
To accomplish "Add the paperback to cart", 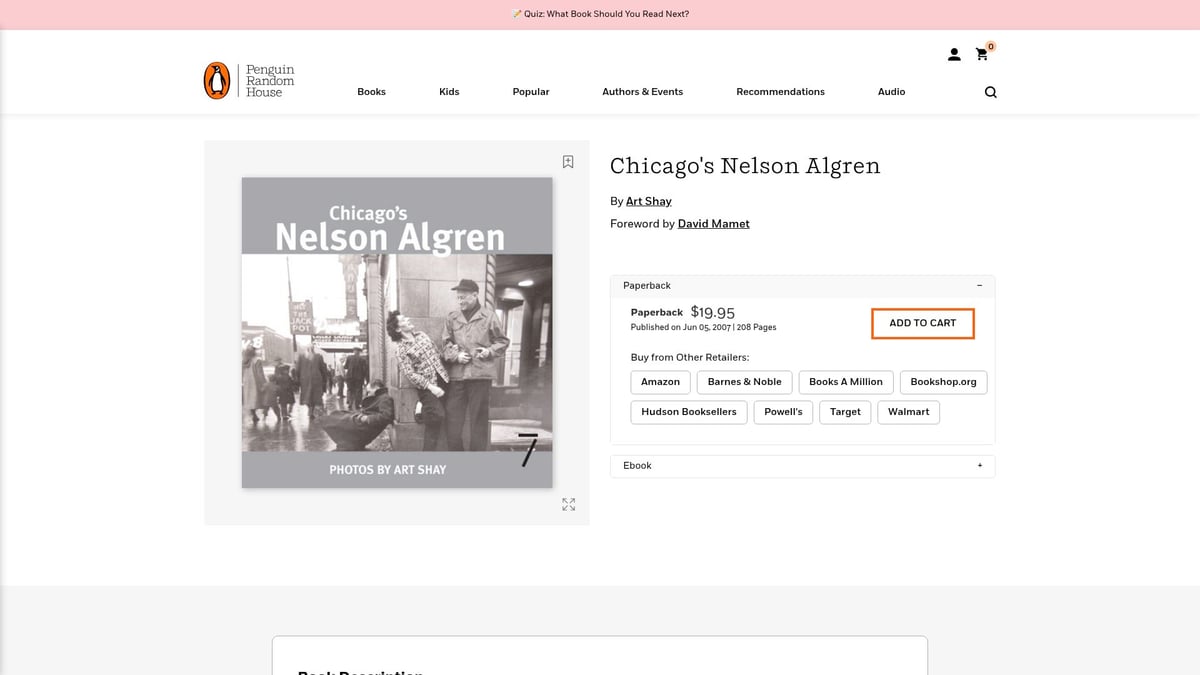I will [923, 323].
